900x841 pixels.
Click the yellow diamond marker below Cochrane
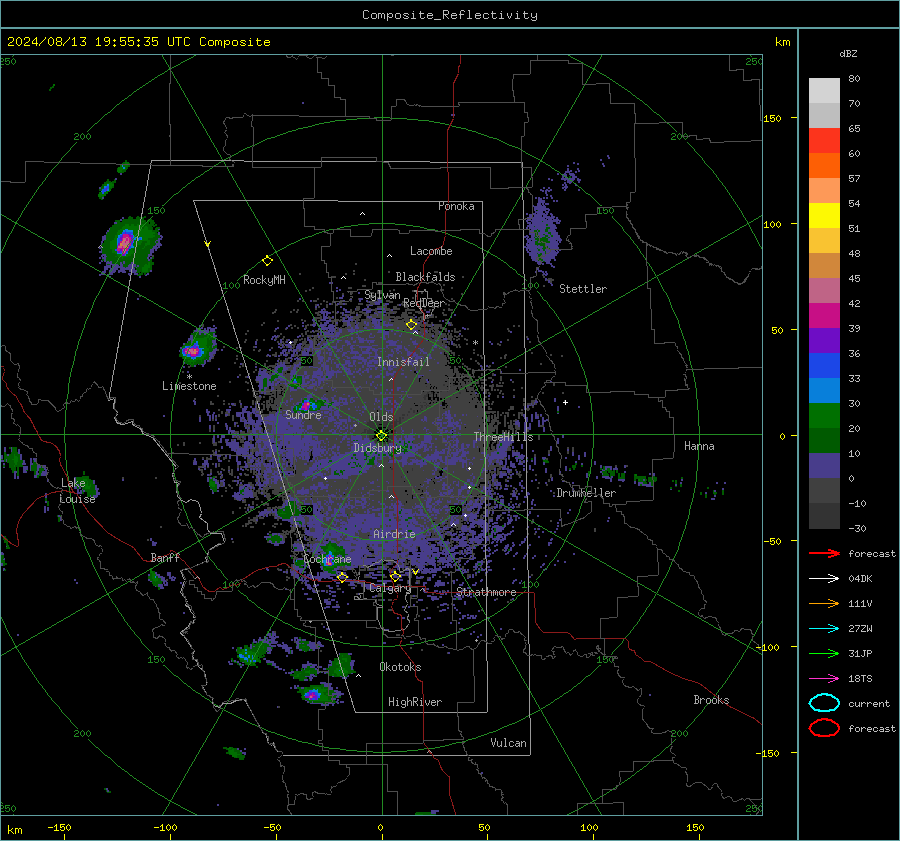342,577
